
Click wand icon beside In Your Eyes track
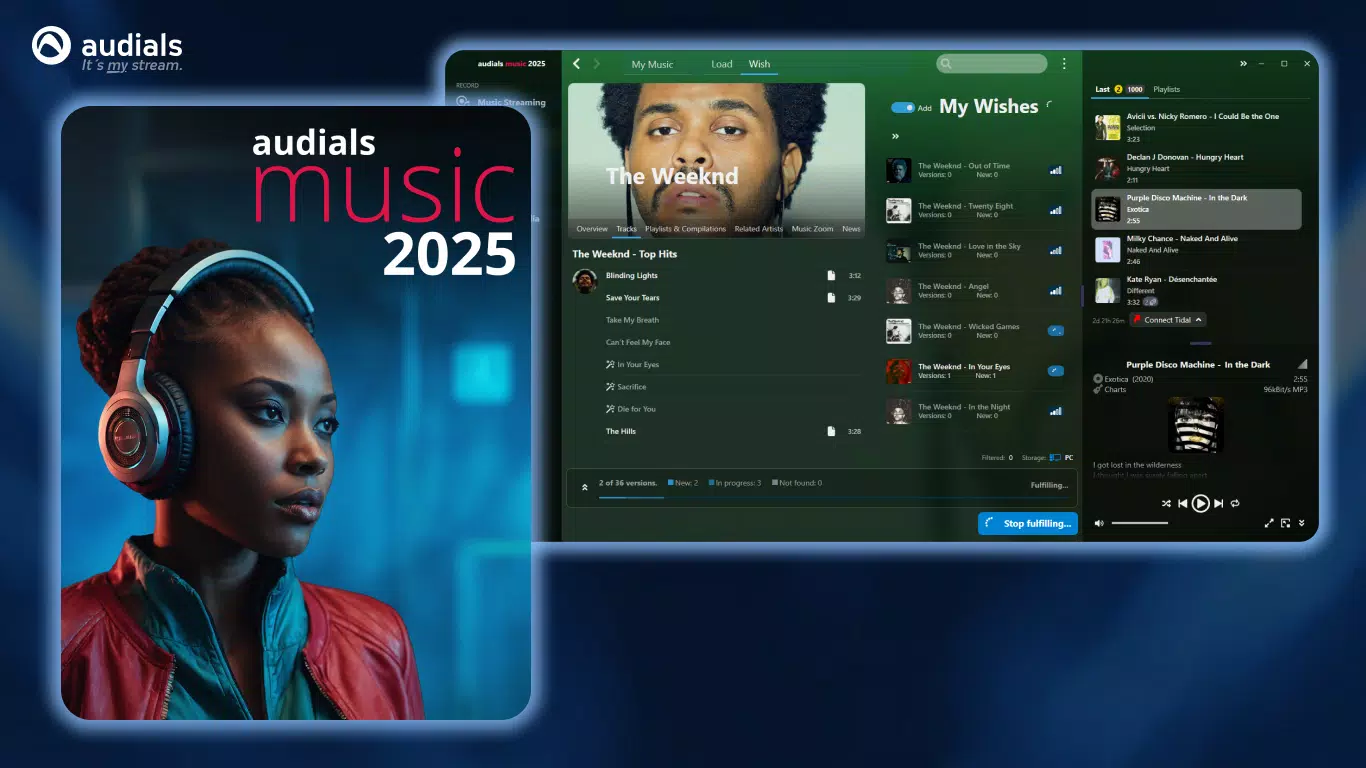(610, 365)
